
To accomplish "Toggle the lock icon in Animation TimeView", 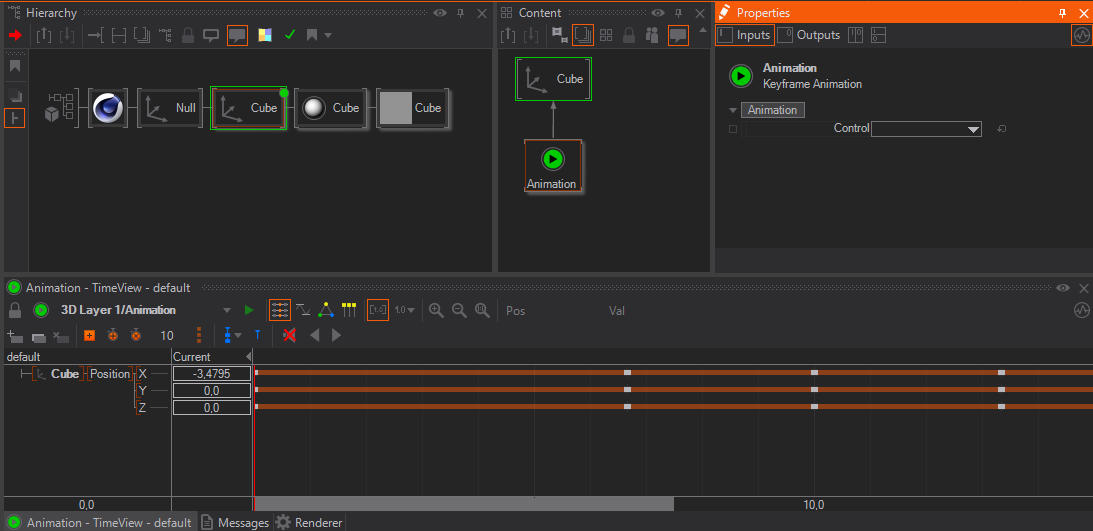I will [15, 310].
